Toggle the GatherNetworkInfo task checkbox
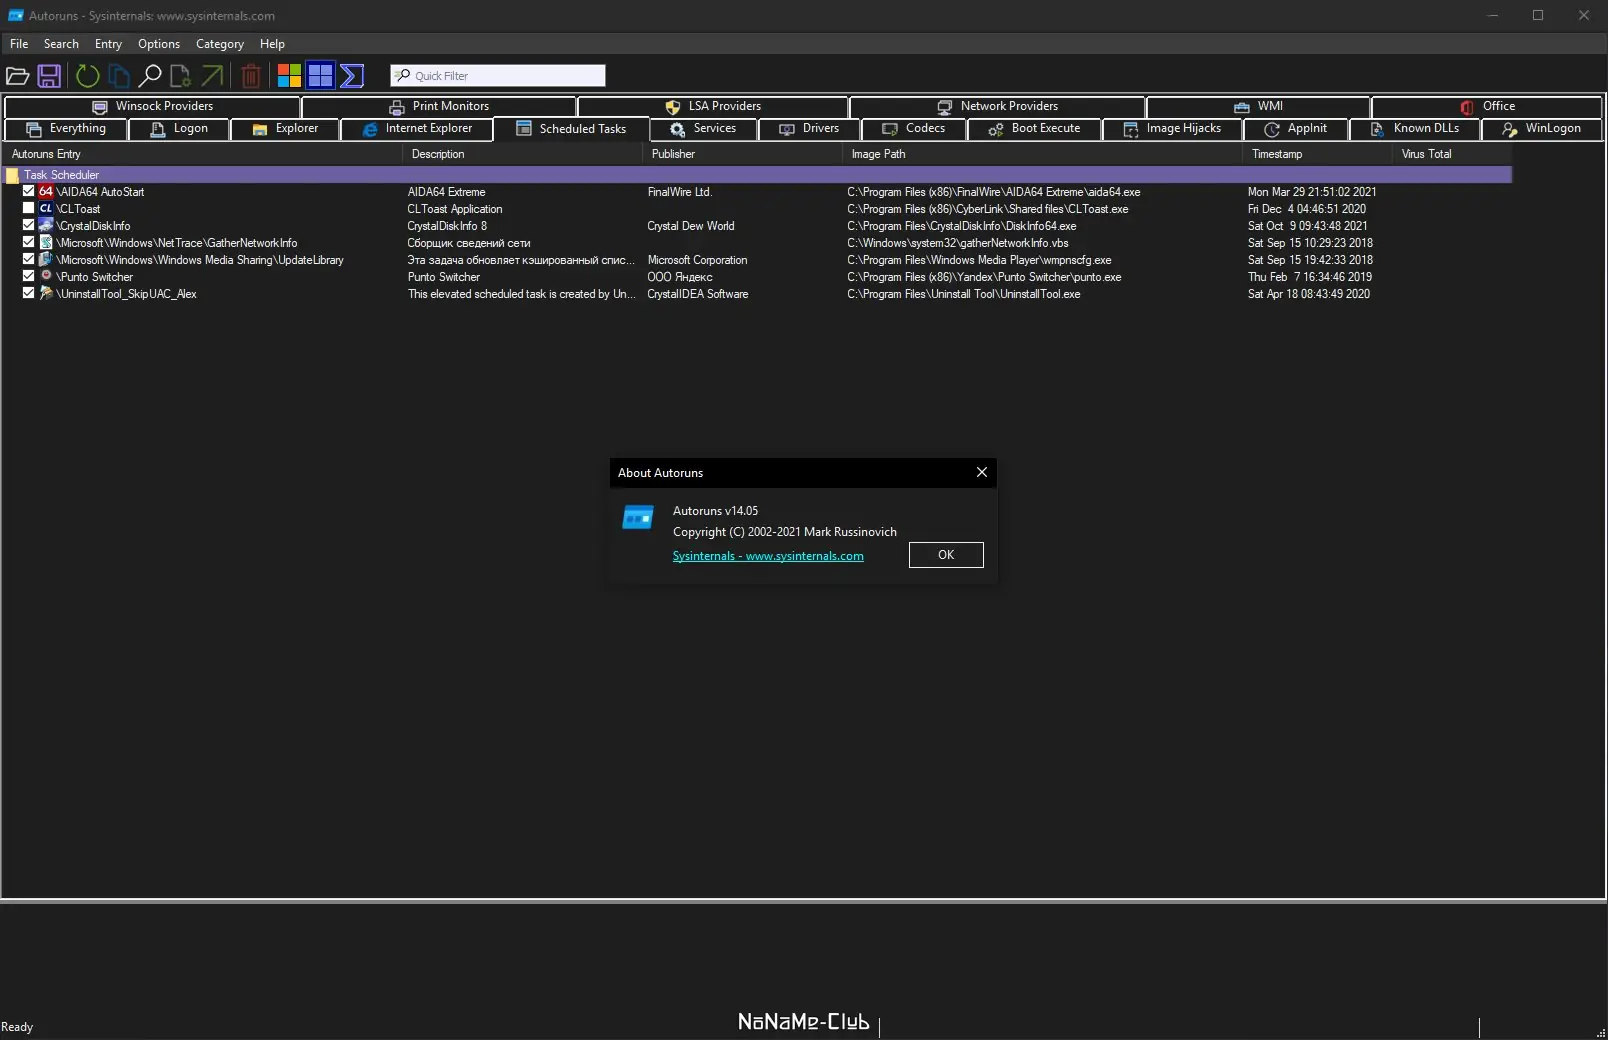 point(29,242)
